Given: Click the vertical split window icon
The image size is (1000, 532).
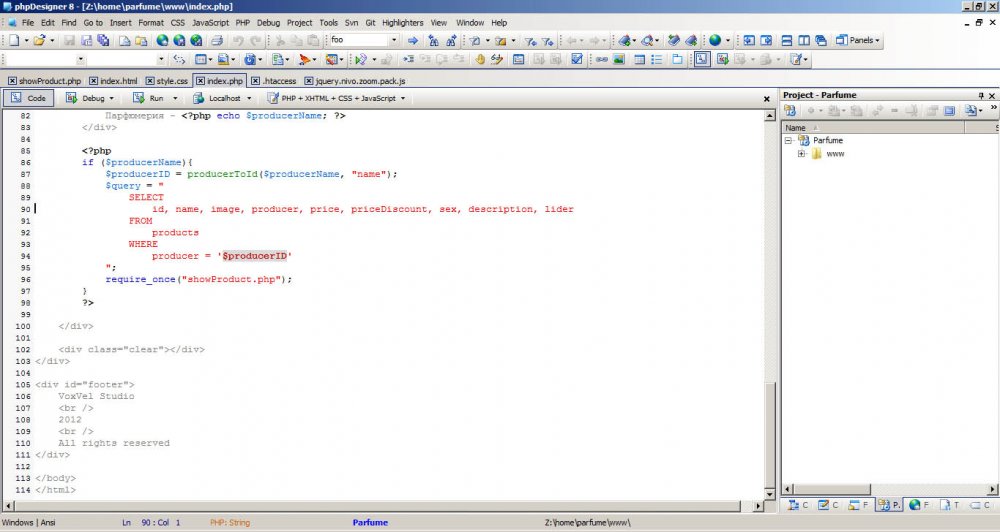Looking at the screenshot, I should (x=804, y=40).
